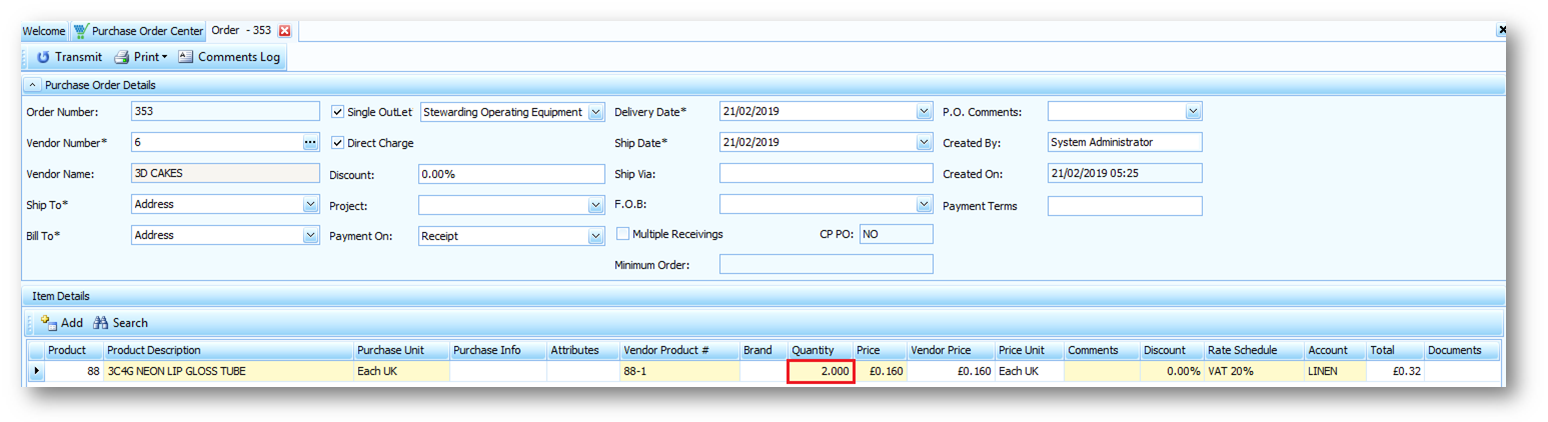The image size is (1548, 422).
Task: Click the Print printer icon
Action: click(x=122, y=57)
